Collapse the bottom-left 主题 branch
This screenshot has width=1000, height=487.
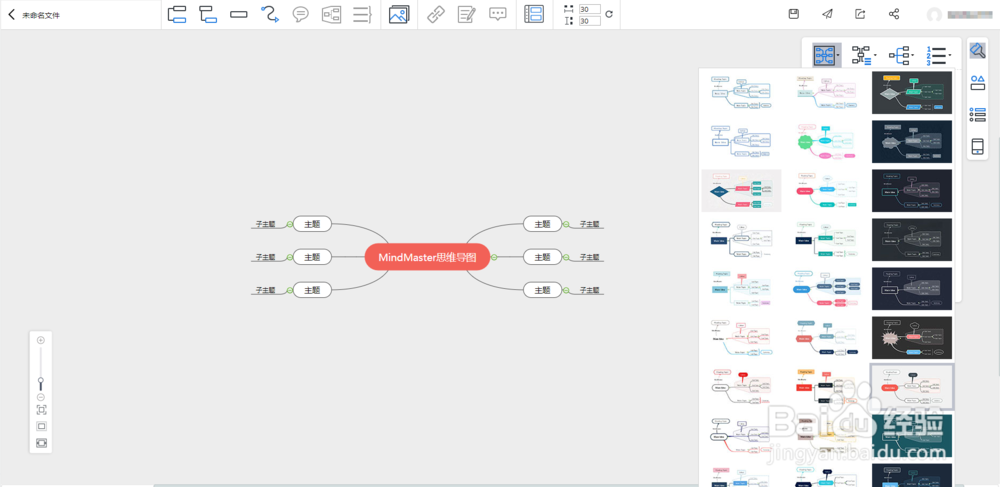coord(290,290)
